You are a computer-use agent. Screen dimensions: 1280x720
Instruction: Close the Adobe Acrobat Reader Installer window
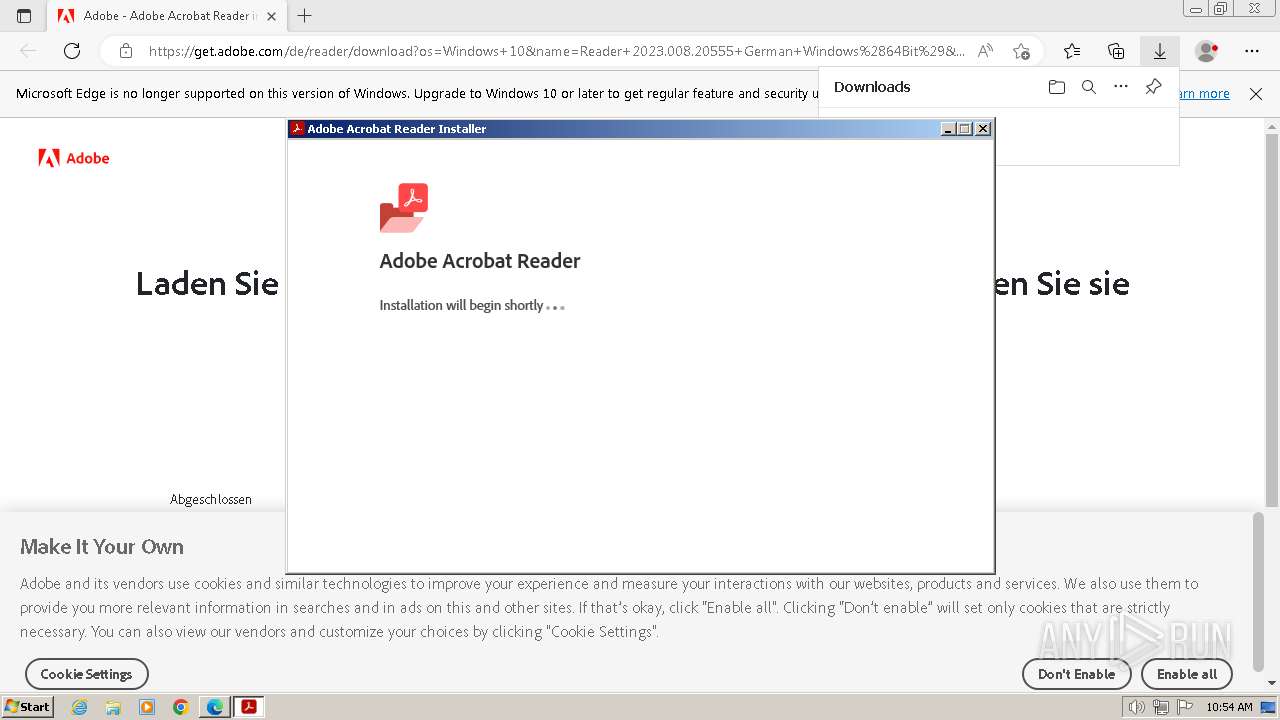[x=983, y=129]
